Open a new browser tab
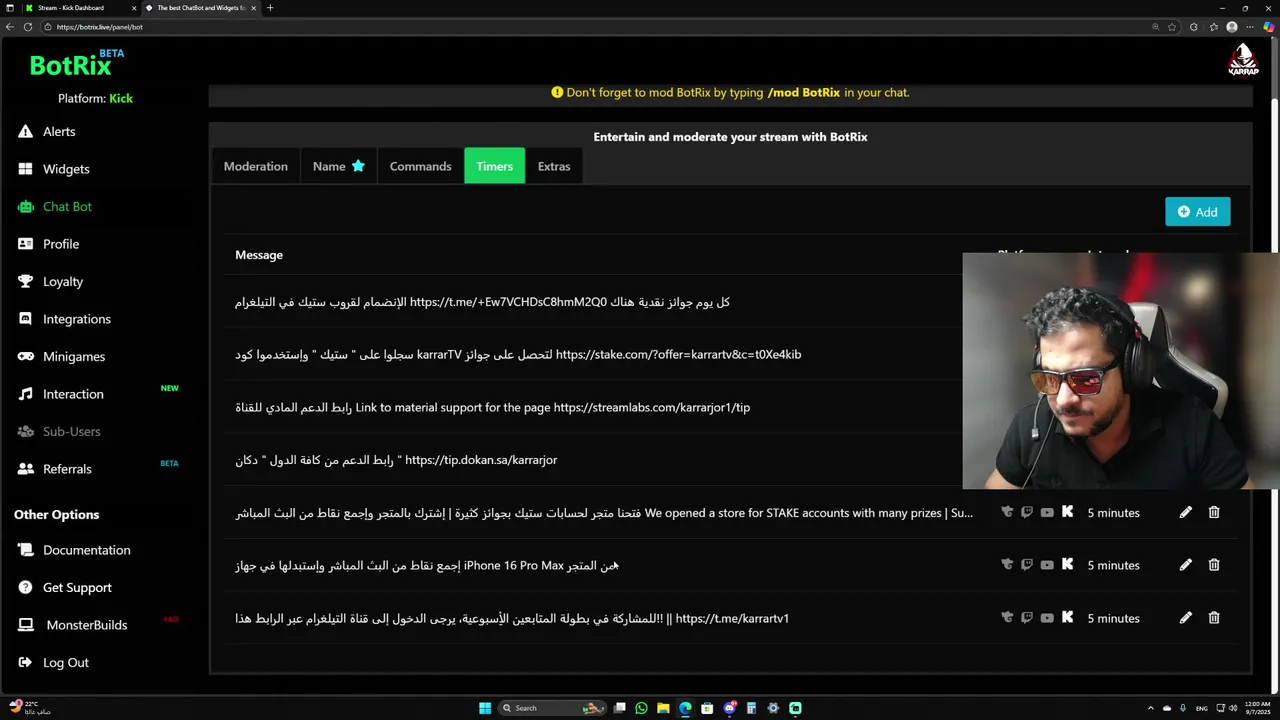Screen dimensions: 1280x720 tap(270, 8)
